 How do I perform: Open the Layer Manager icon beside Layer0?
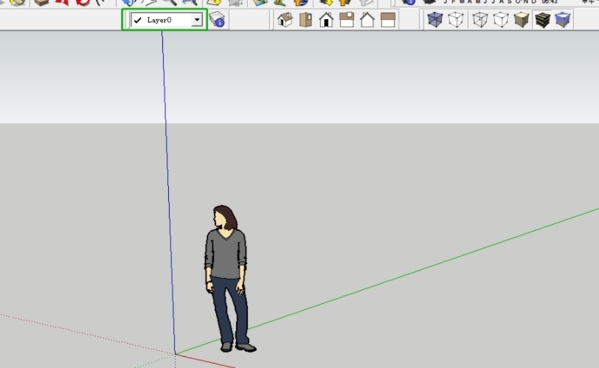point(217,19)
